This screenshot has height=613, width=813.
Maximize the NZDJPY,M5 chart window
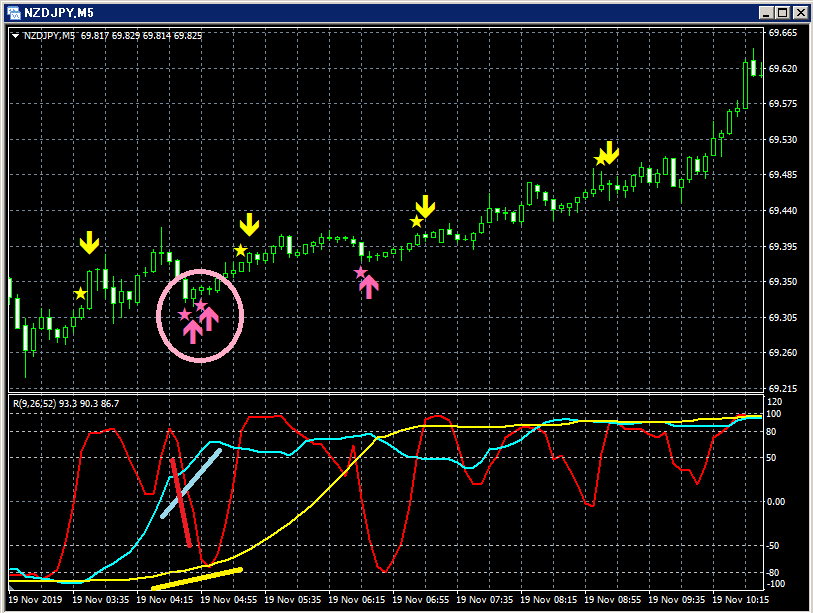point(782,13)
